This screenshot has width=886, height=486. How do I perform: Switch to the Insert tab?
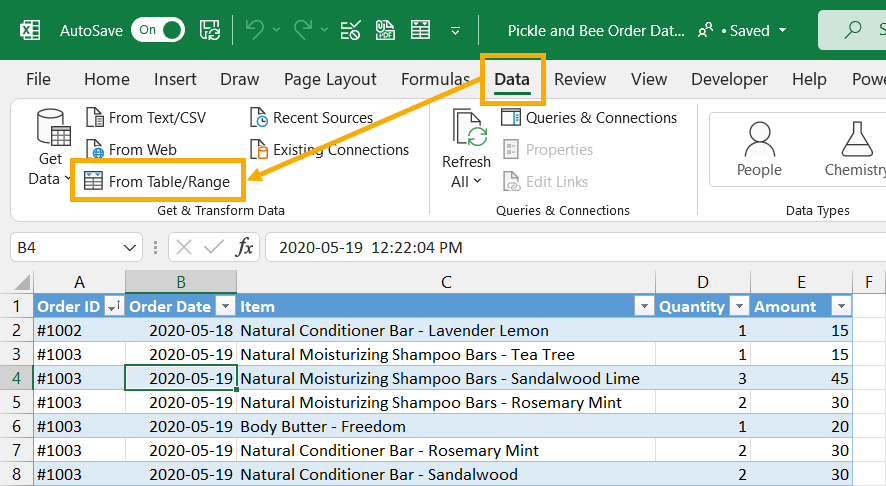(175, 79)
